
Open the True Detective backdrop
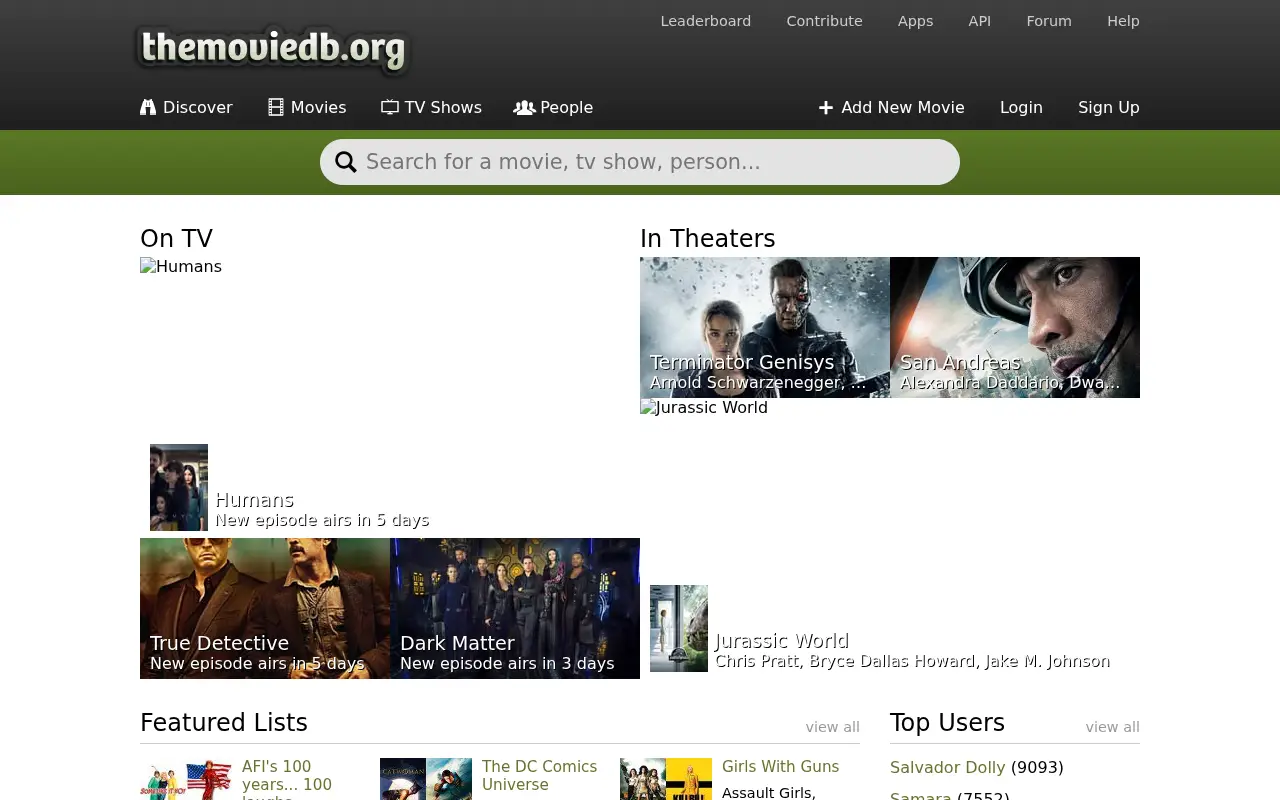tap(265, 608)
